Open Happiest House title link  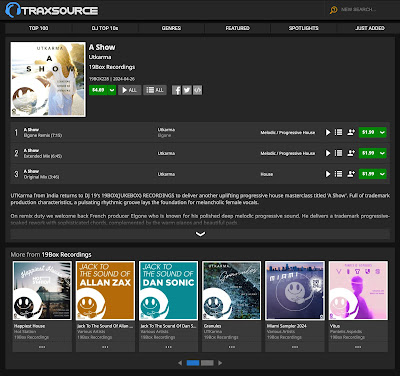[x=29, y=326]
